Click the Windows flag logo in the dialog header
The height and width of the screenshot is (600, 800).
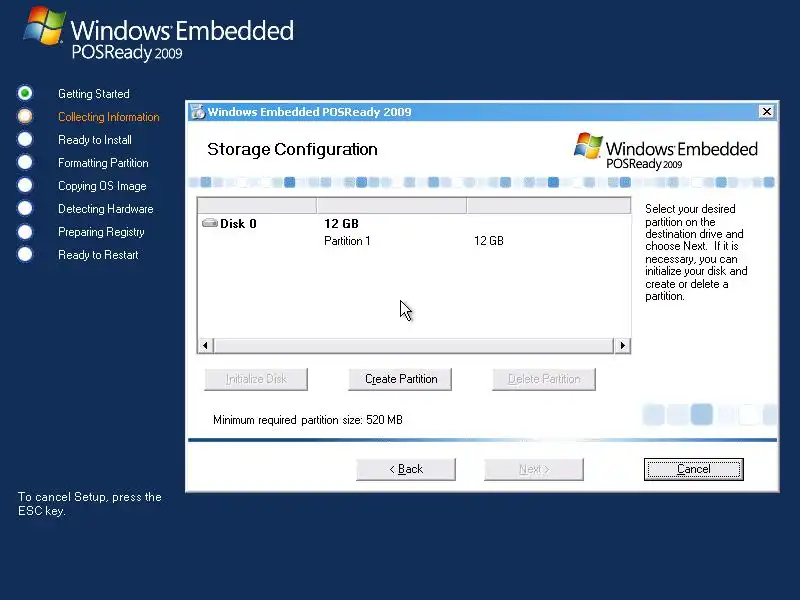(x=588, y=146)
